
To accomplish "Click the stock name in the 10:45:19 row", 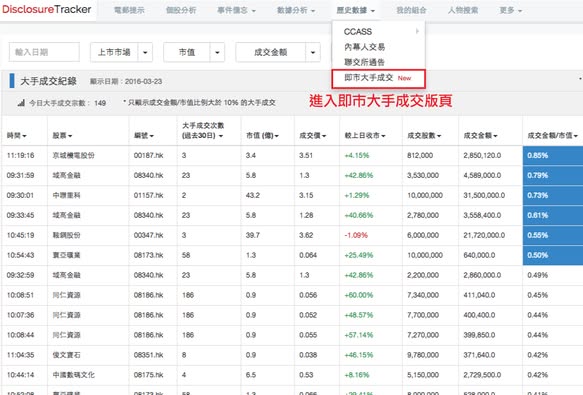I will [x=67, y=235].
